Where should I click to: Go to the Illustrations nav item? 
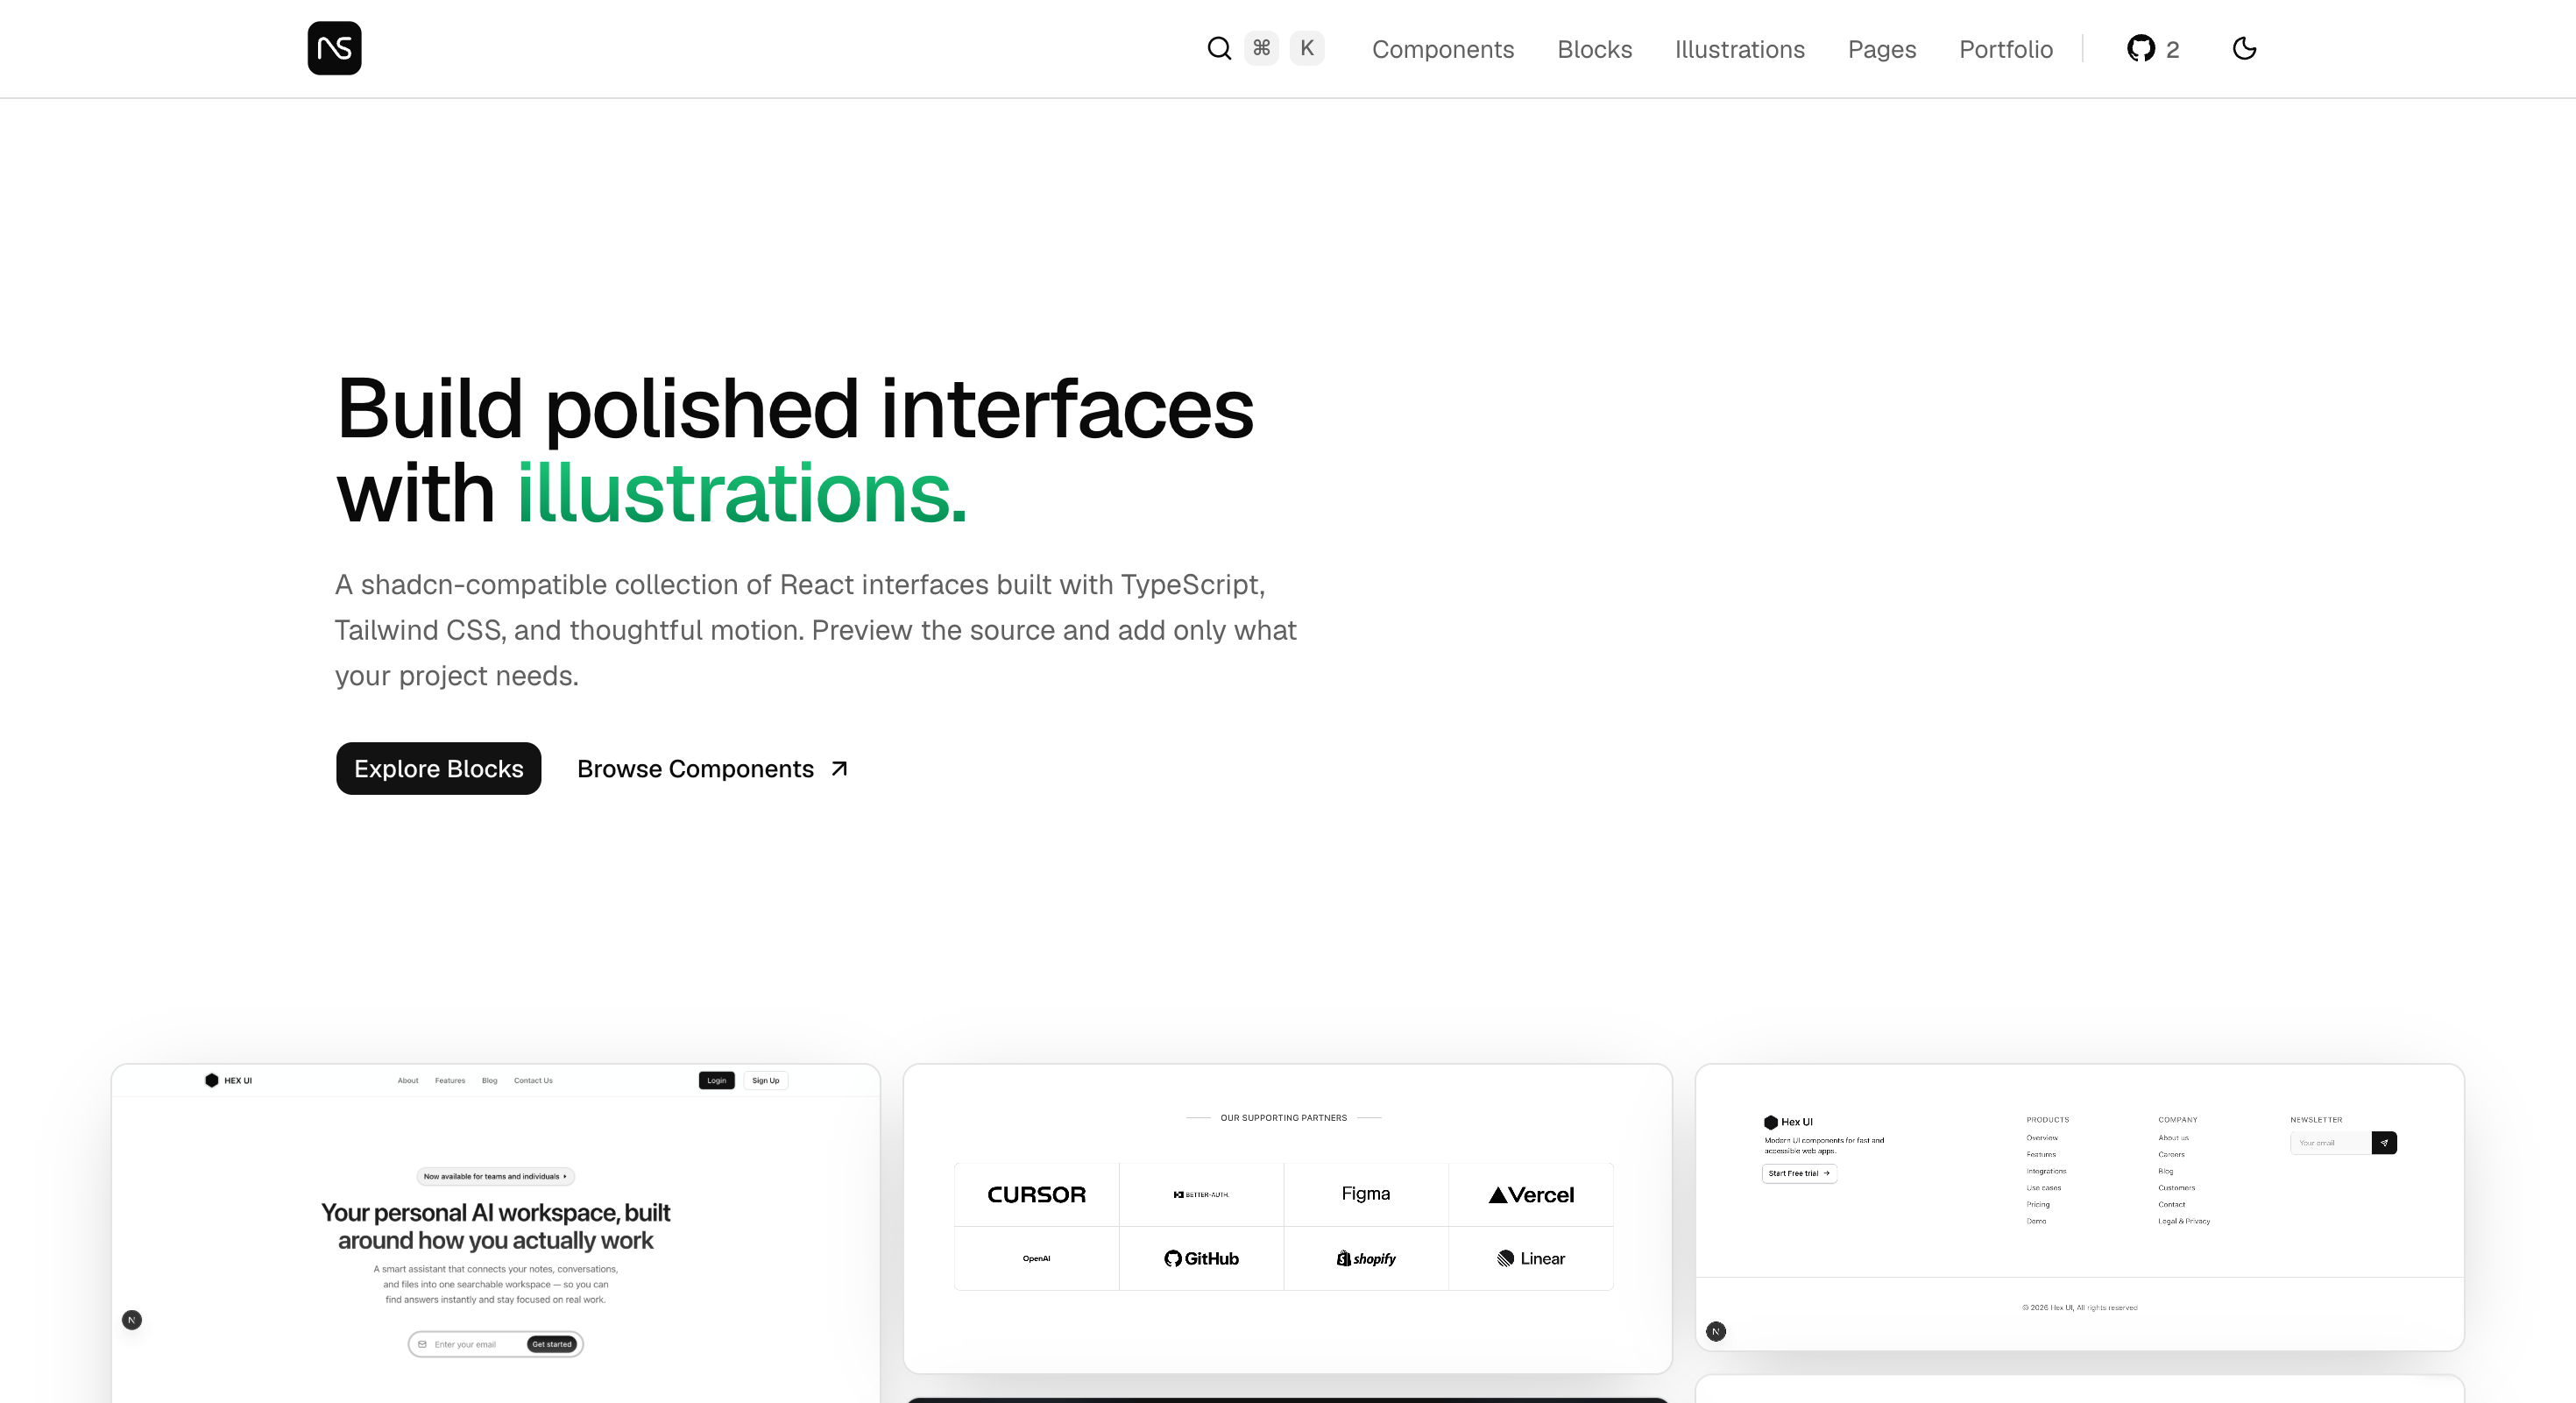click(1739, 49)
